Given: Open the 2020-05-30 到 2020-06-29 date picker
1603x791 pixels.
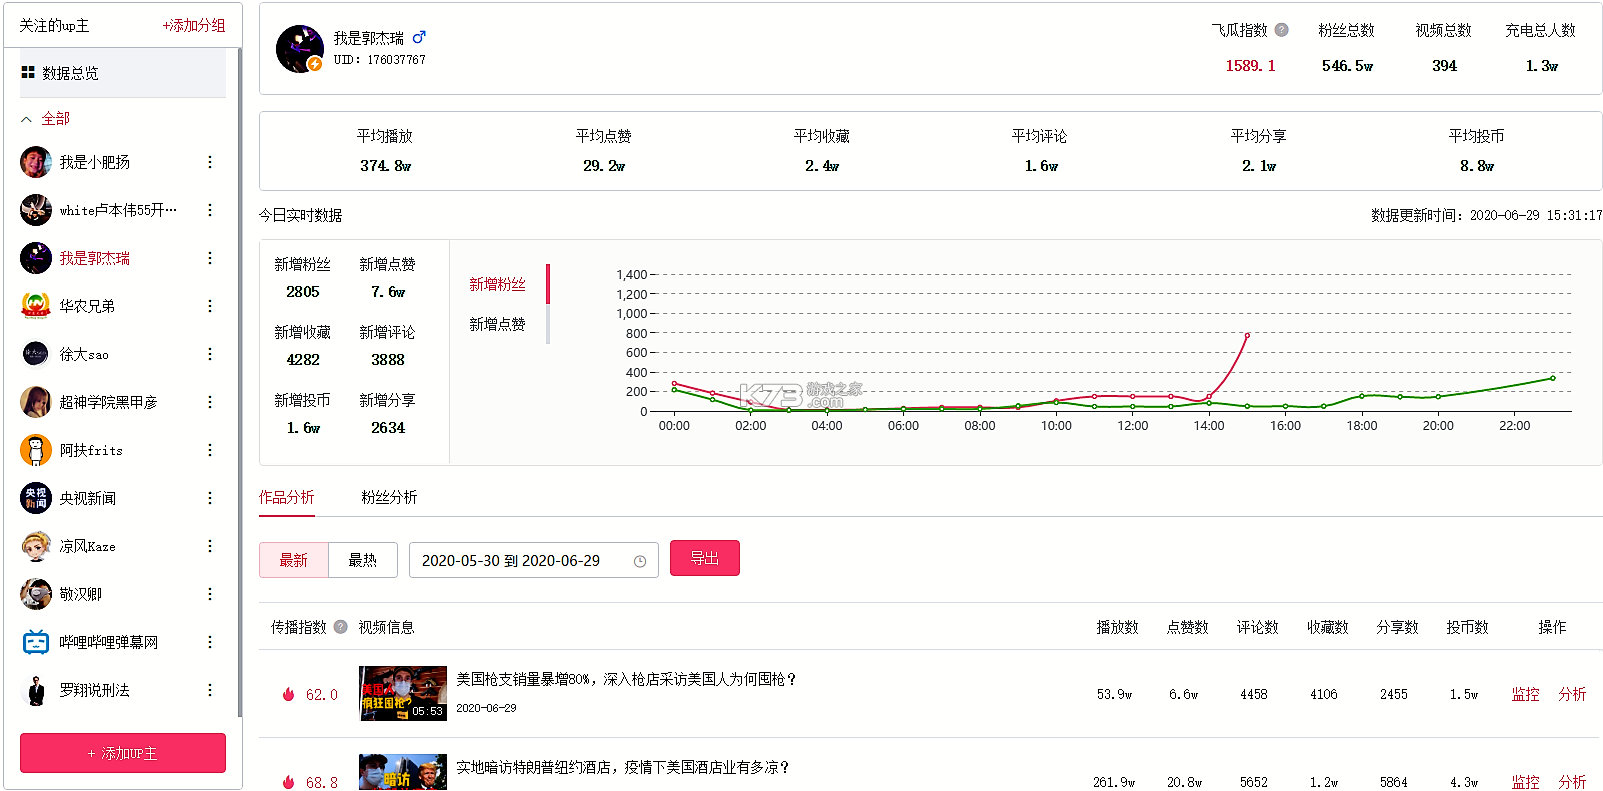Looking at the screenshot, I should point(534,560).
